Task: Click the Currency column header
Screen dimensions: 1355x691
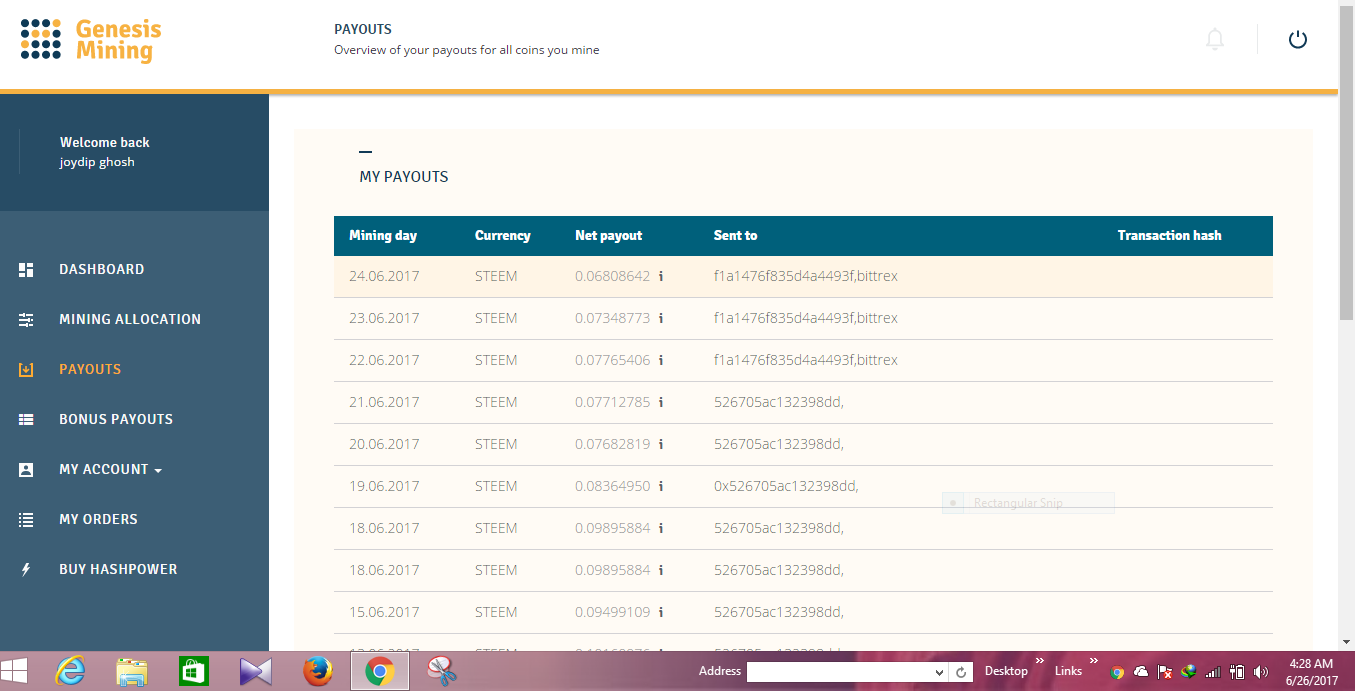Action: click(x=502, y=236)
